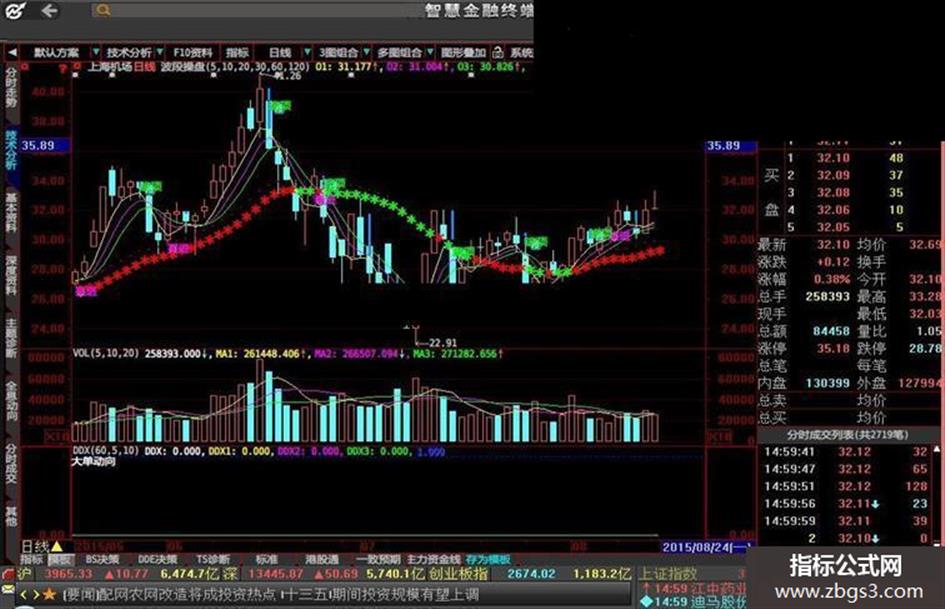Open the 默认方案 menu button
This screenshot has height=609, width=945.
pyautogui.click(x=56, y=52)
